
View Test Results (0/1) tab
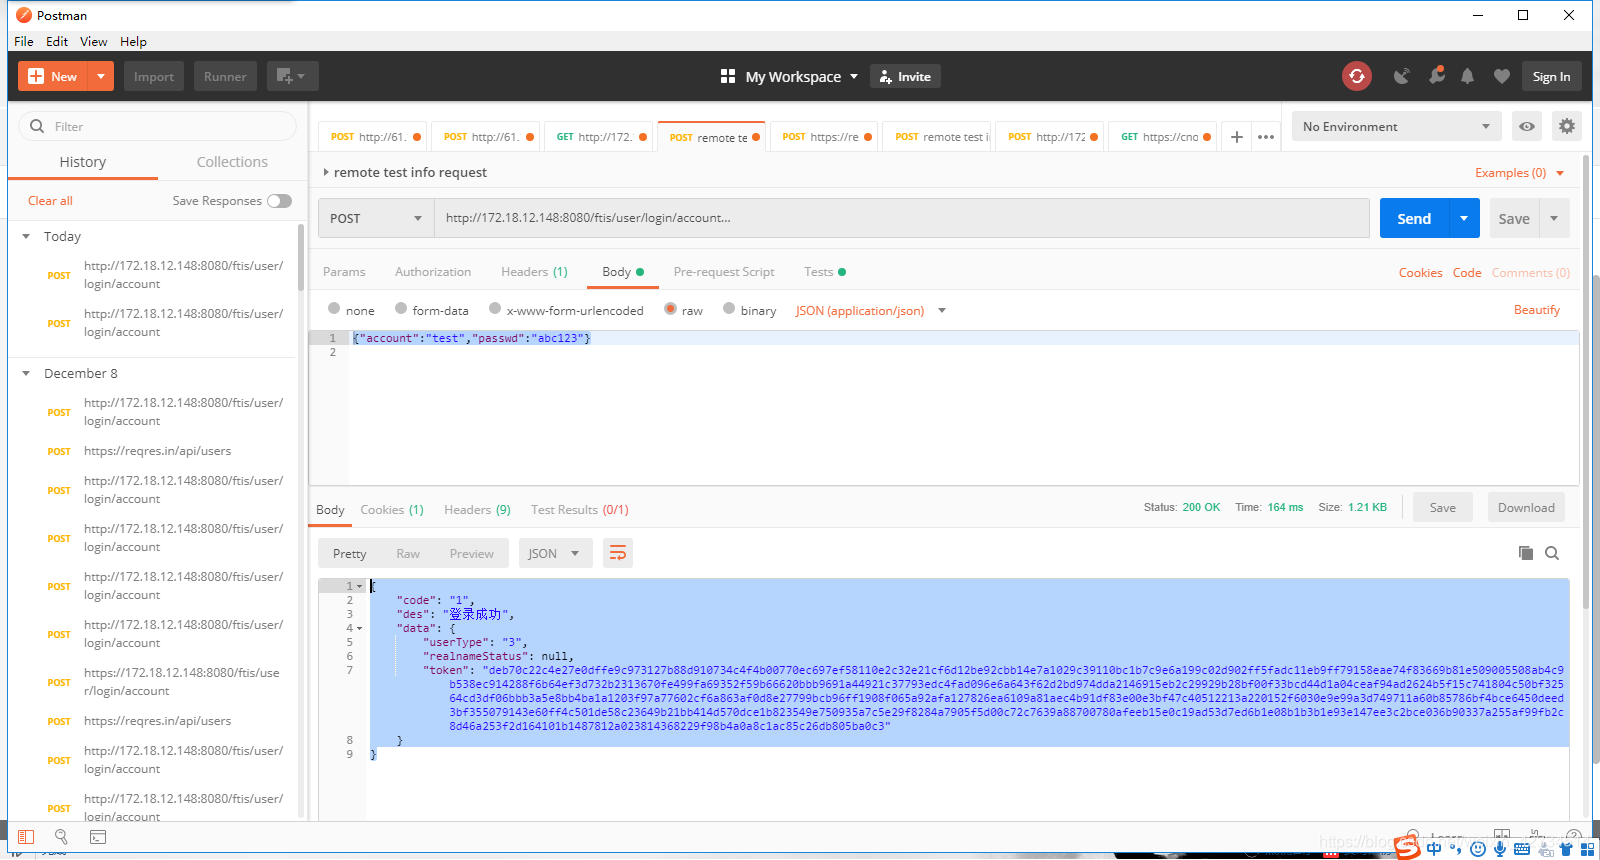(580, 510)
